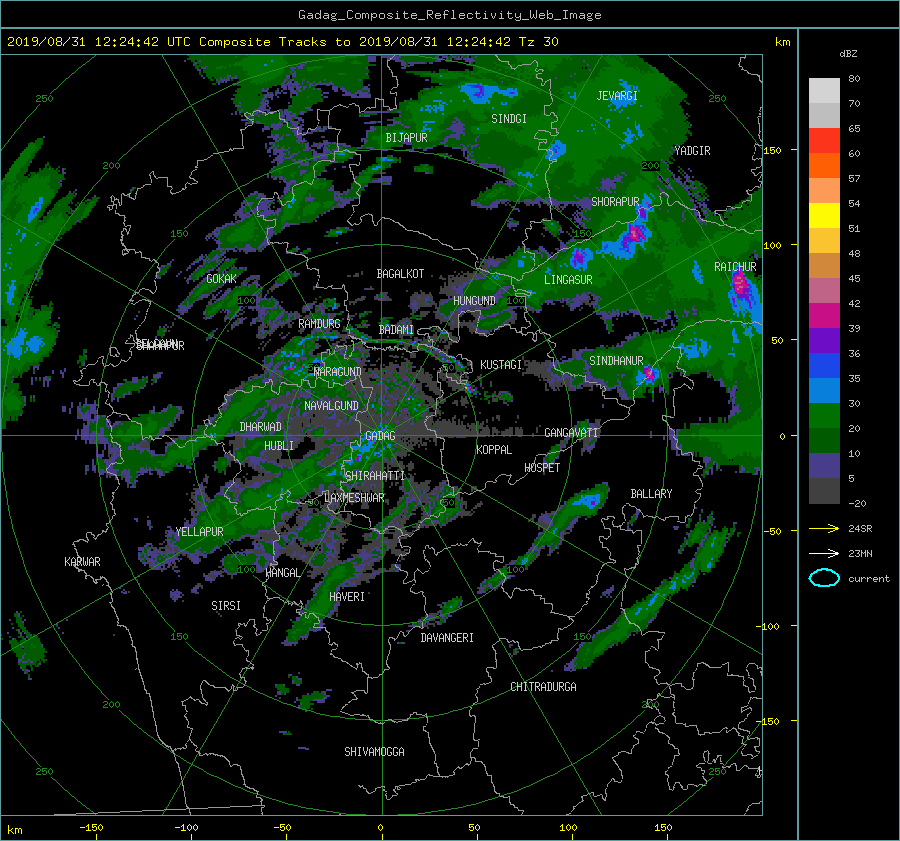Click the LINGASUR town label
The width and height of the screenshot is (900, 841).
pyautogui.click(x=568, y=280)
